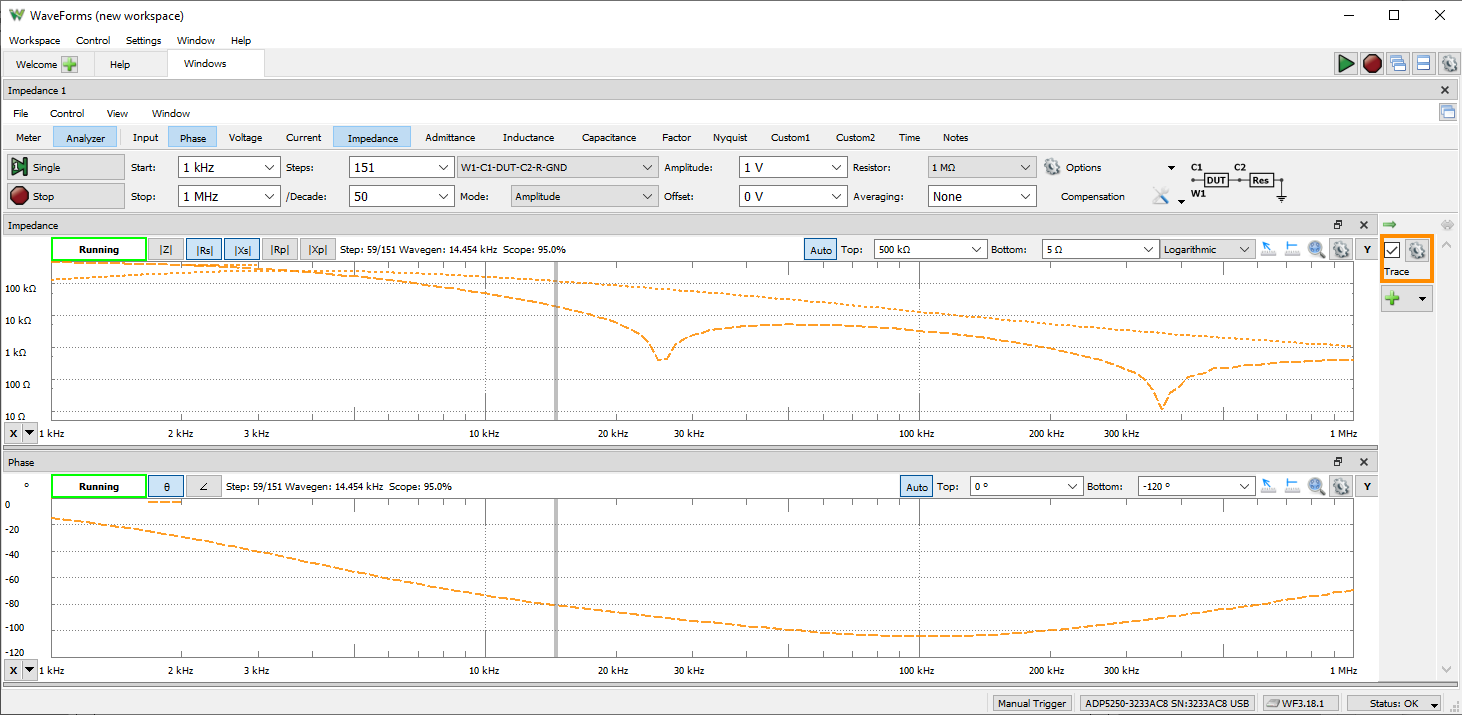Click the Compensation wrench icon
The width and height of the screenshot is (1462, 715).
coord(1161,196)
